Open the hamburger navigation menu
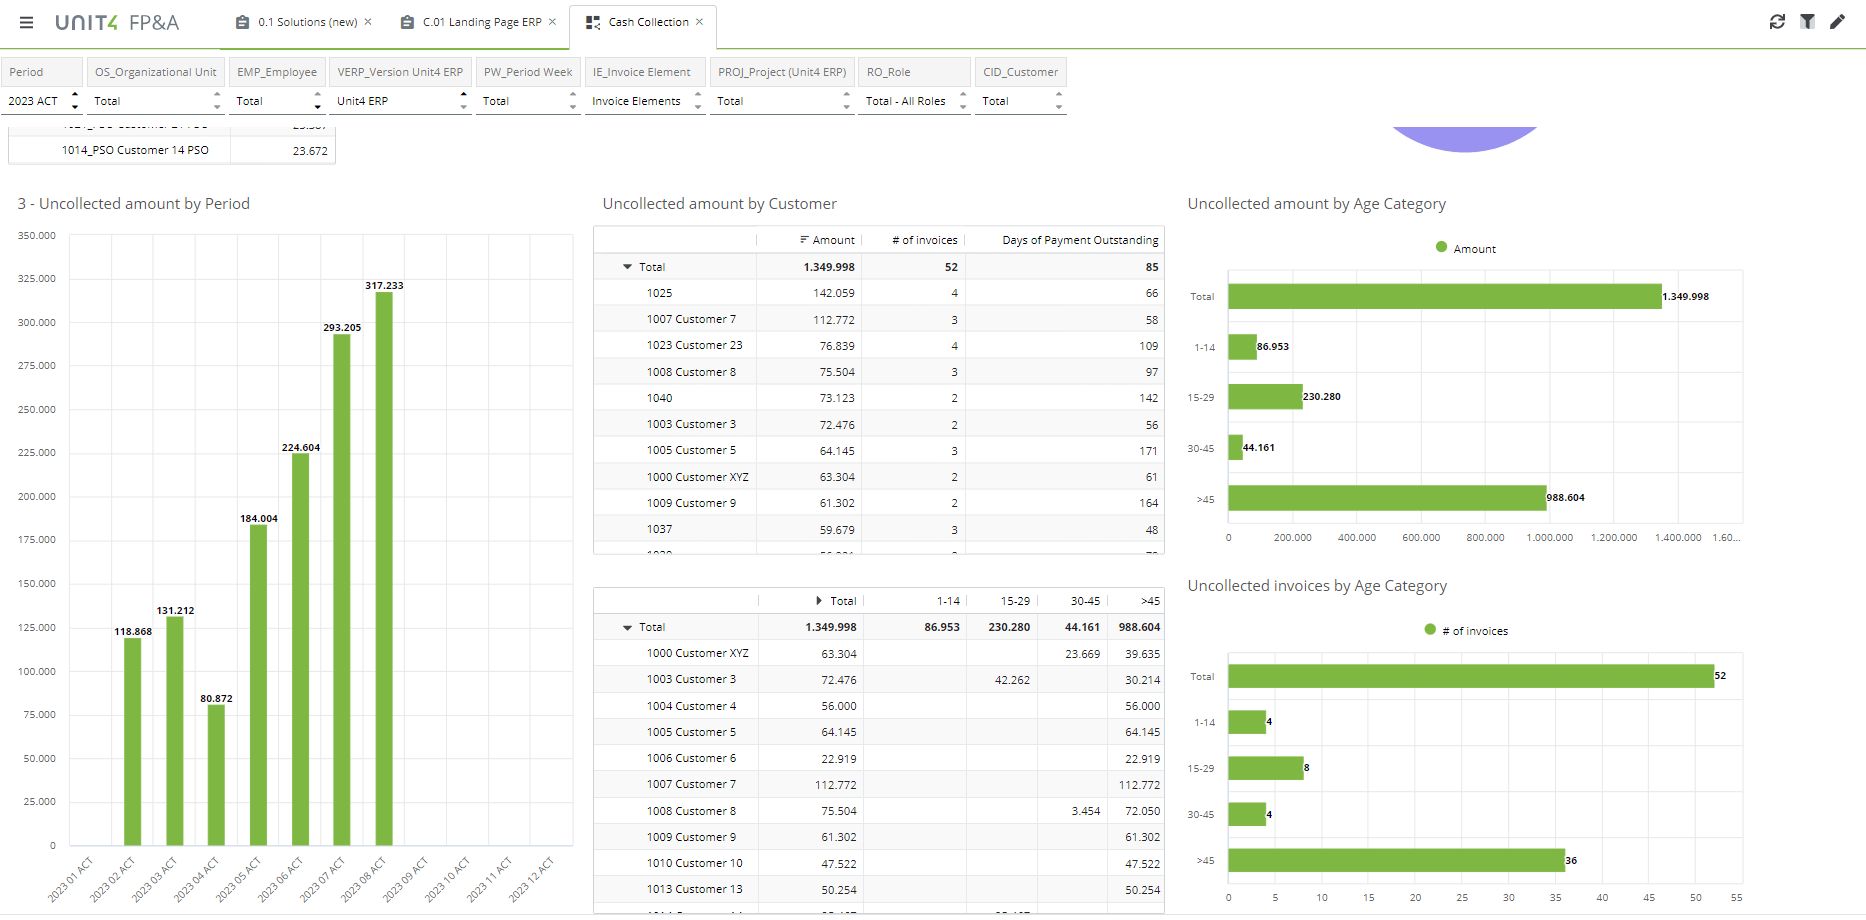Screen dimensions: 1866x920 [26, 22]
